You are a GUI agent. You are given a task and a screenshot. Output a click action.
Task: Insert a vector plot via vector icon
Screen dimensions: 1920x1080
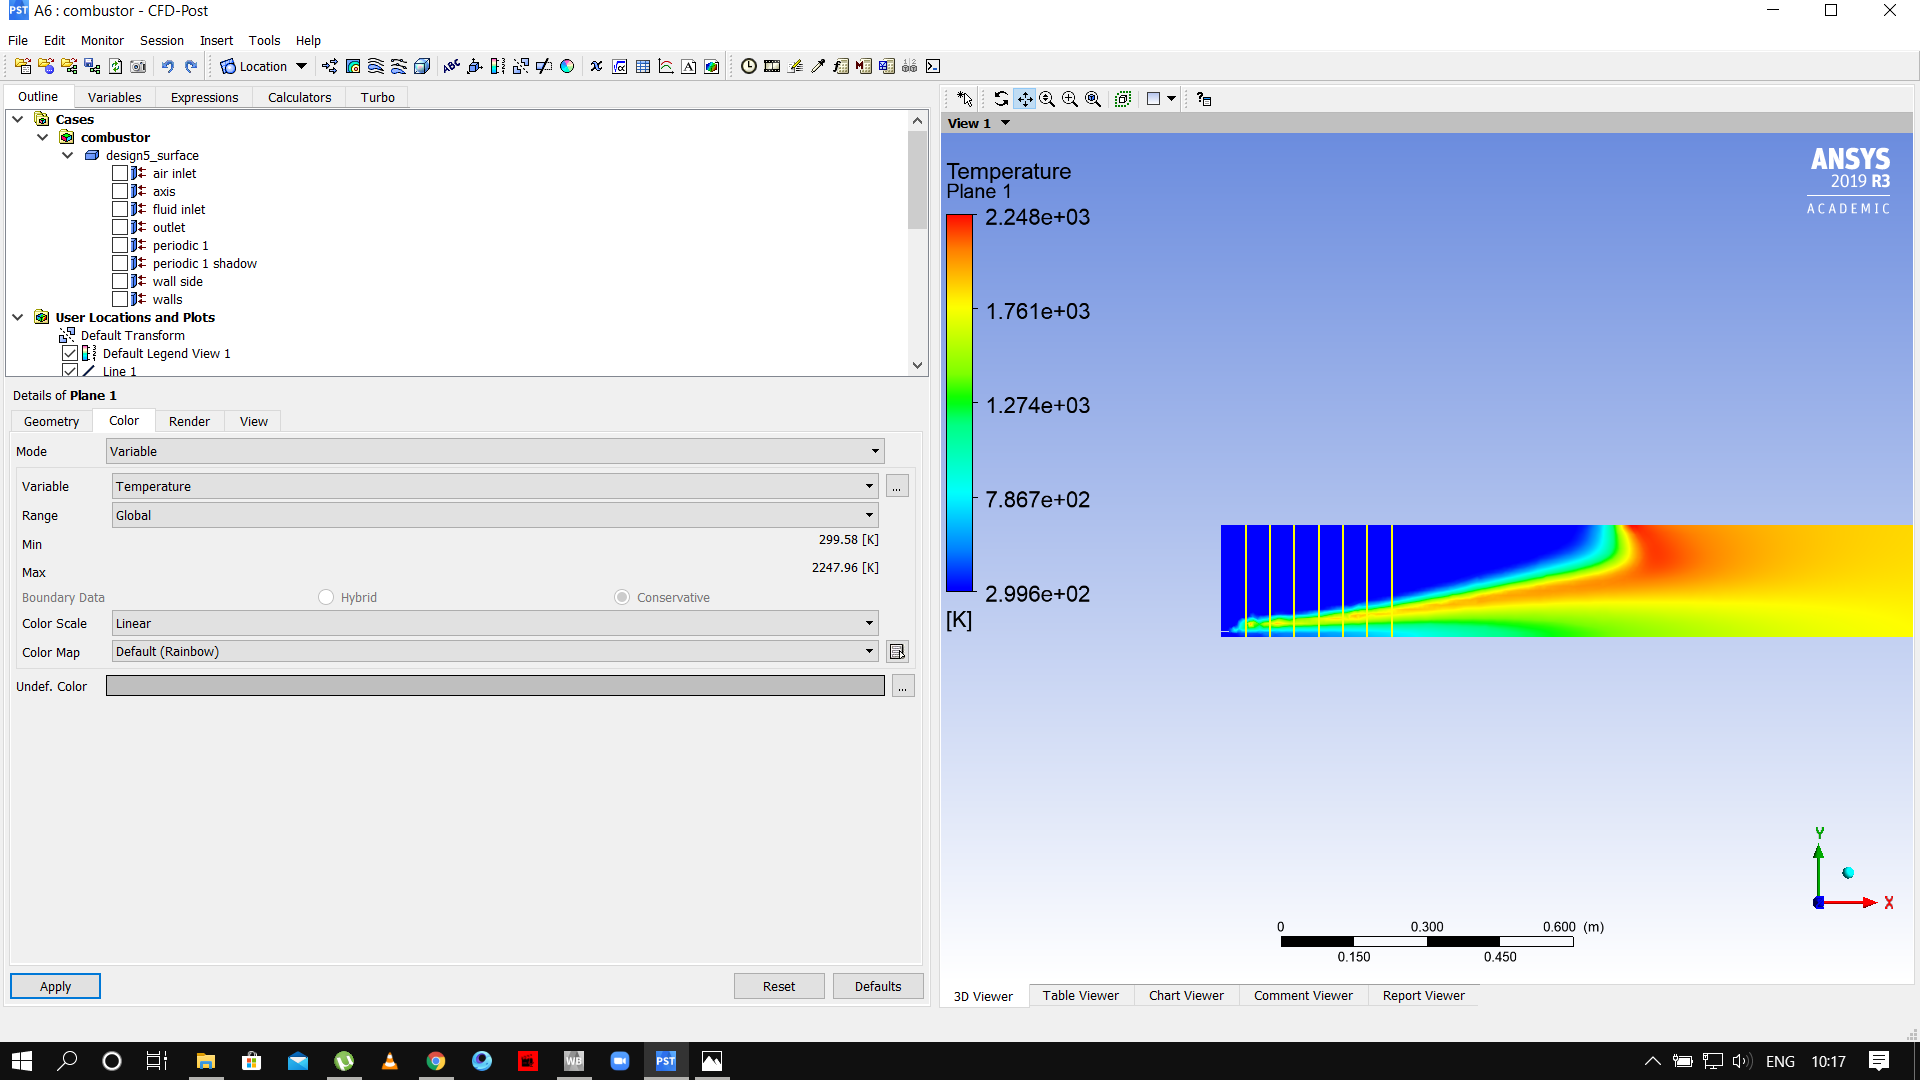click(329, 66)
